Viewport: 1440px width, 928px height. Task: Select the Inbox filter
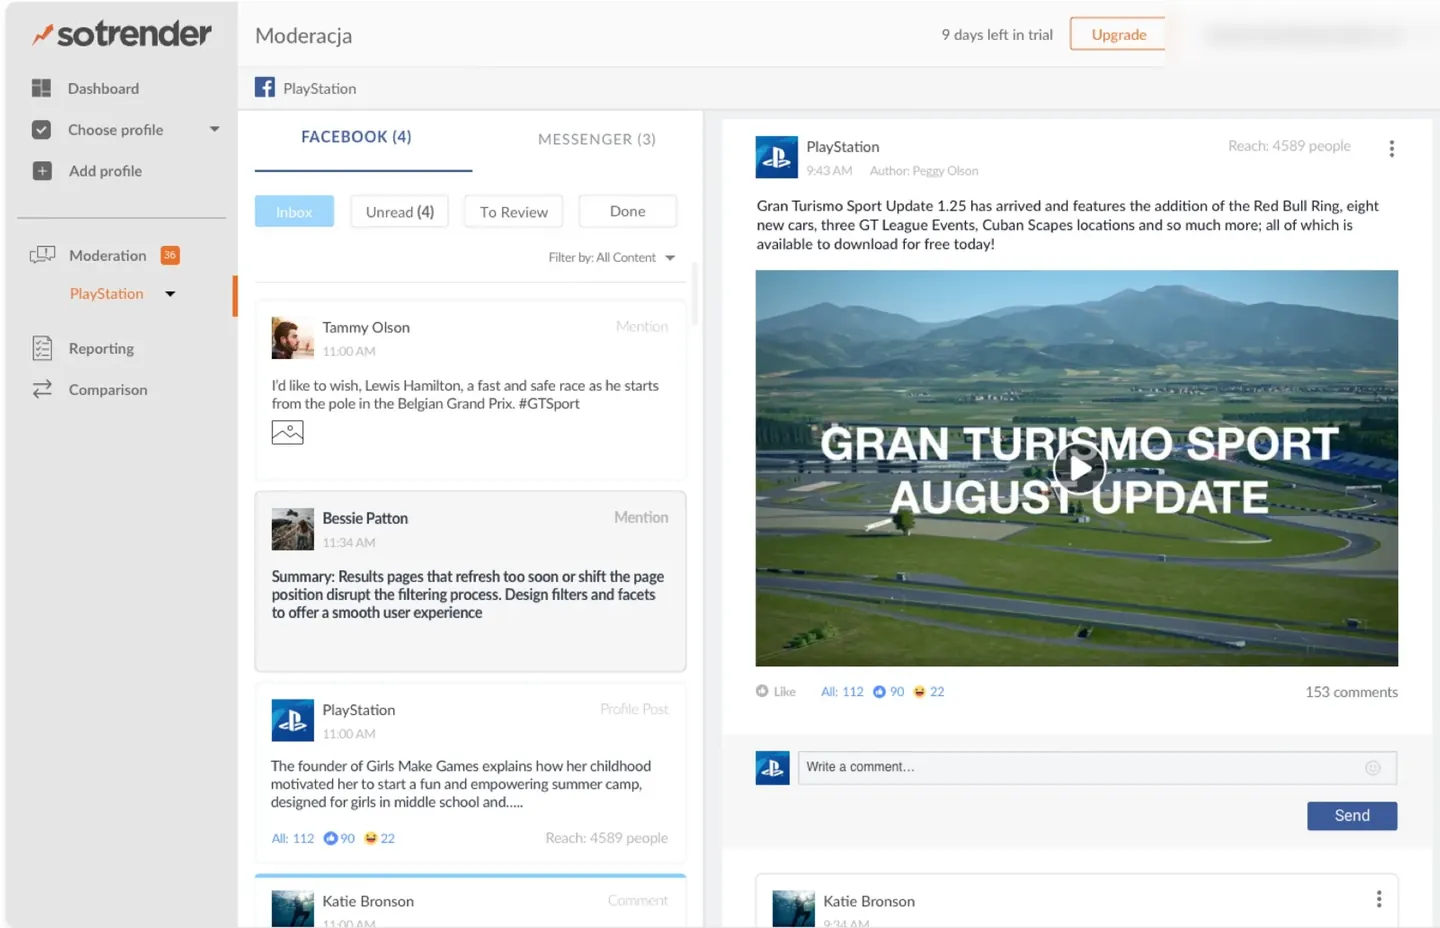coord(294,212)
